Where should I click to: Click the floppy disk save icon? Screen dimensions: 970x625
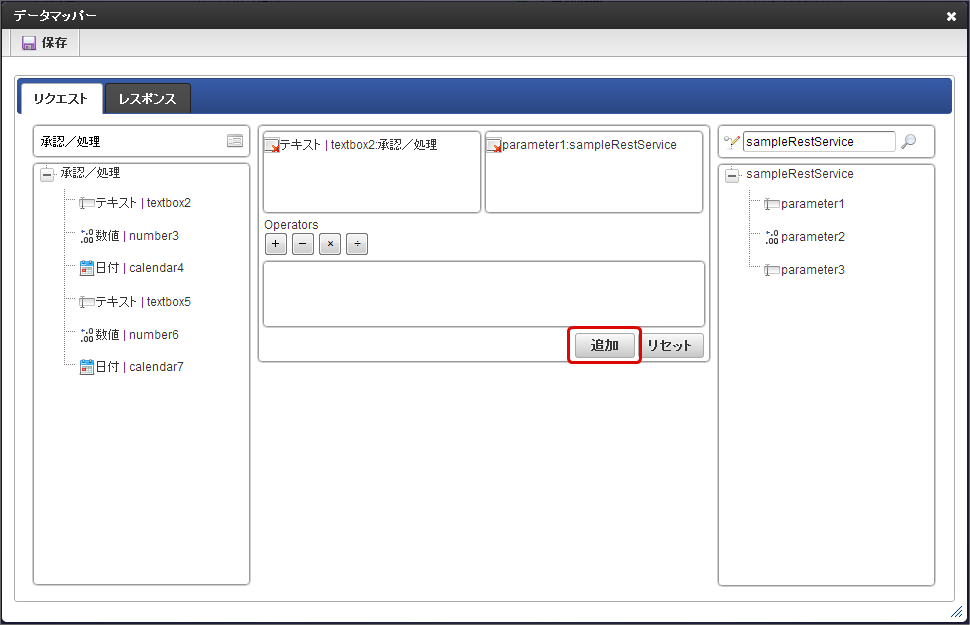28,43
